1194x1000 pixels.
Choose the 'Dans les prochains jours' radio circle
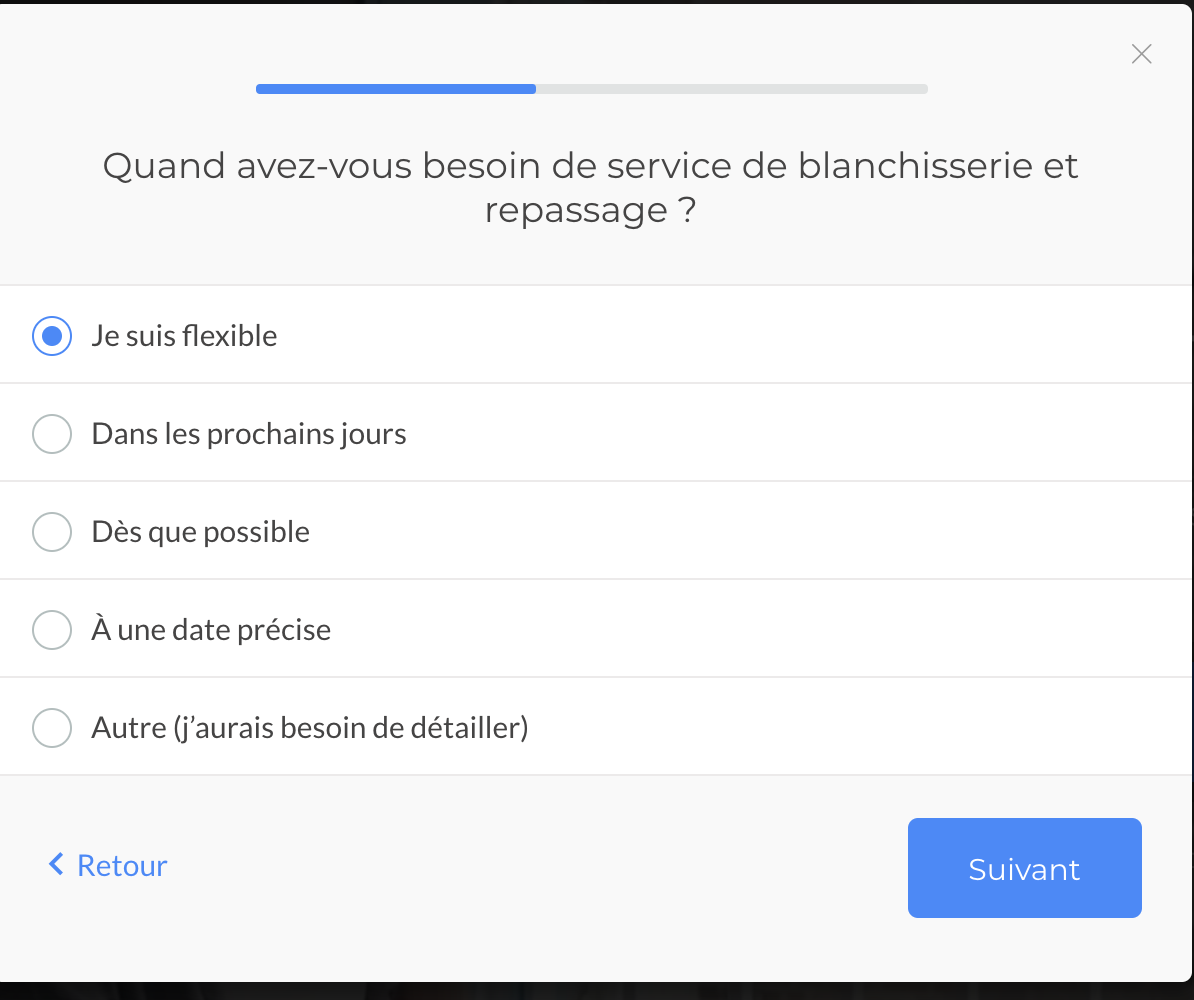coord(52,434)
